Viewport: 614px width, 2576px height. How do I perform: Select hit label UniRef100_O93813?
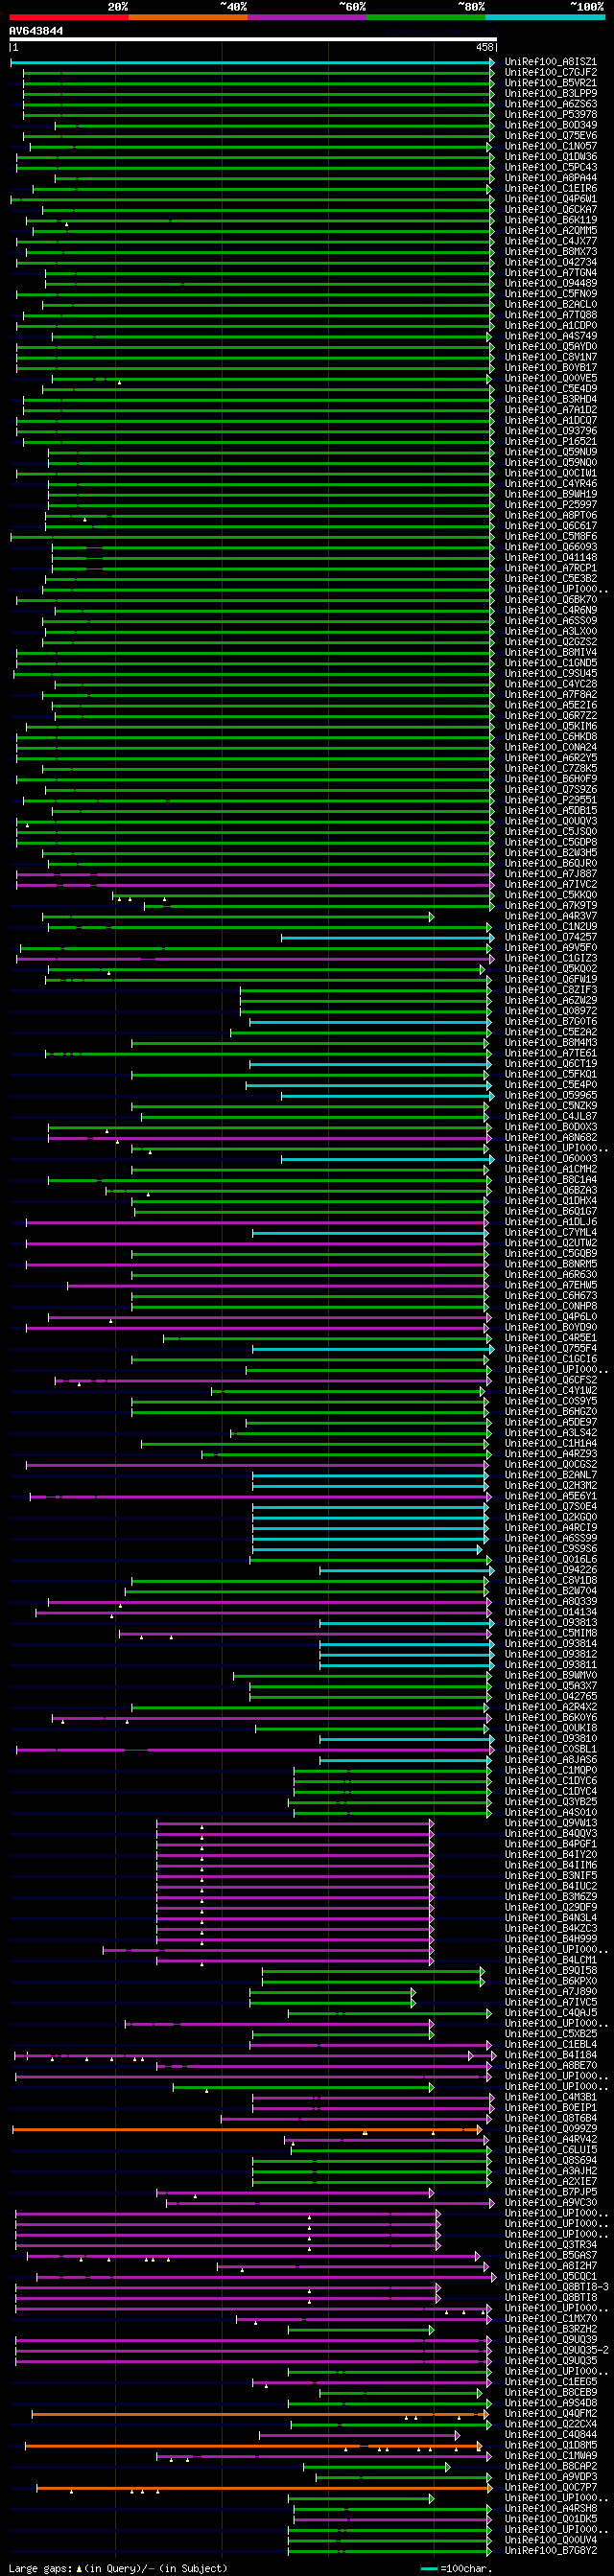pos(551,1623)
